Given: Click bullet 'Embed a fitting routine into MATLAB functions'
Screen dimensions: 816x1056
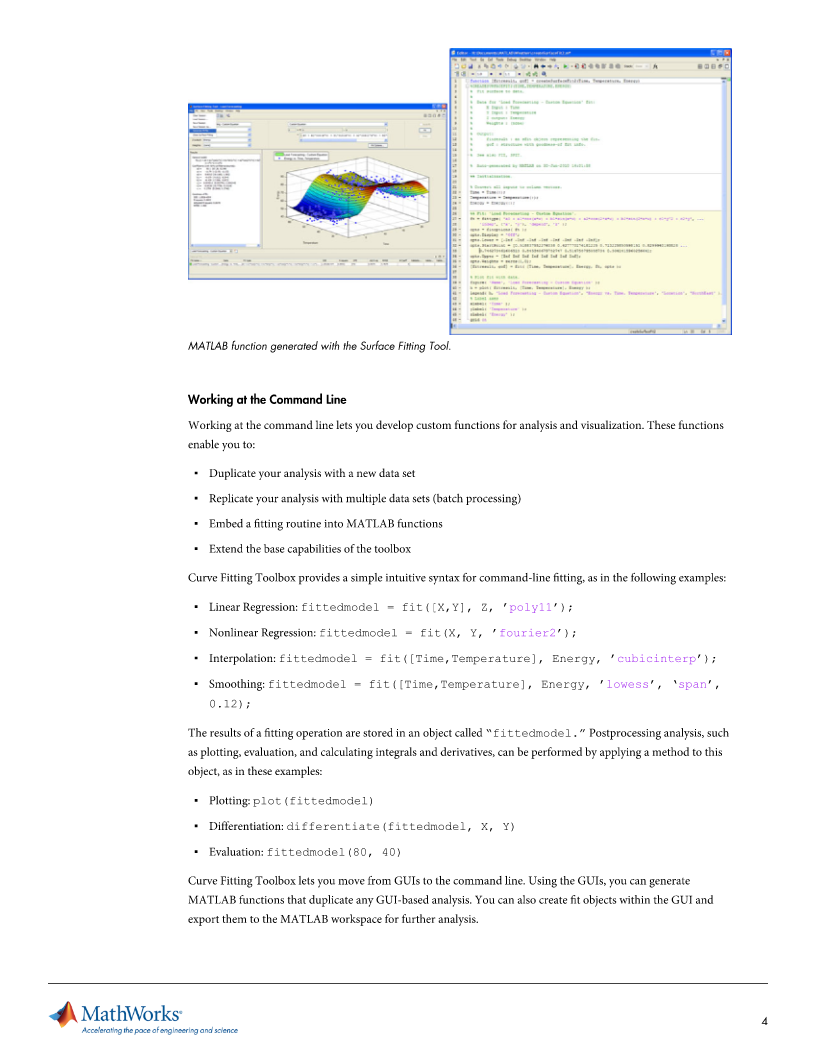Looking at the screenshot, I should pos(326,524).
